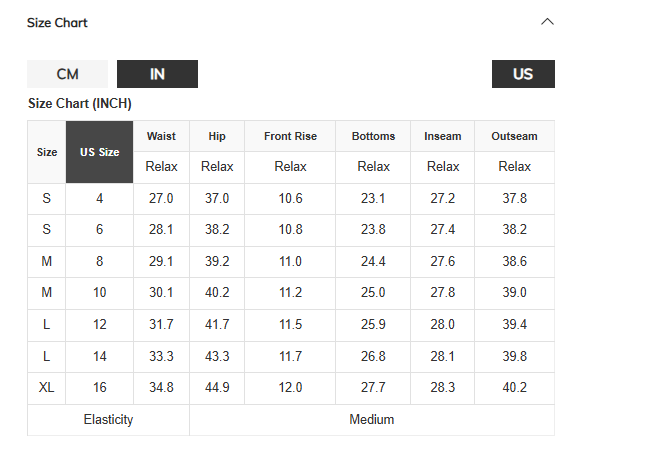Screen dimensions: 670x453
Task: Select the US size 4 cell
Action: click(x=100, y=199)
